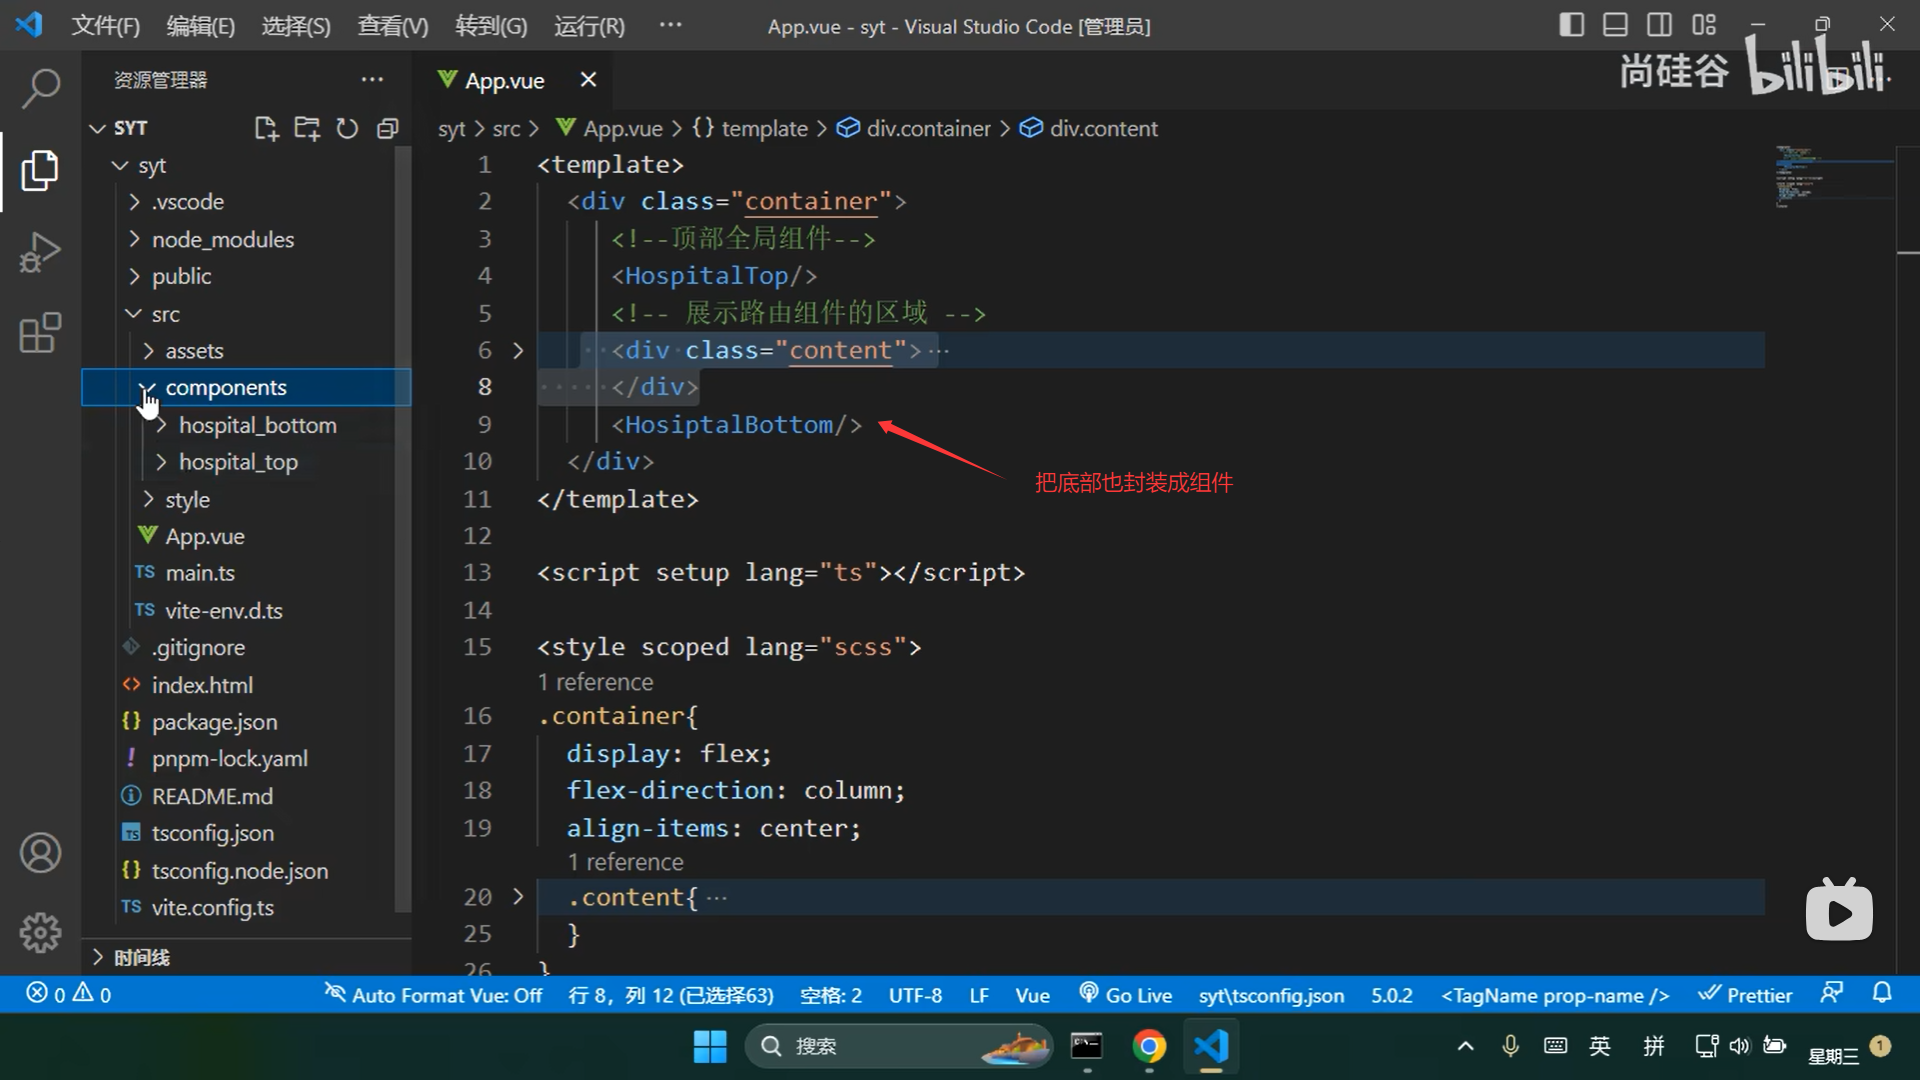Viewport: 1920px width, 1080px height.
Task: Toggle Auto Format Vue in status bar
Action: 433,995
